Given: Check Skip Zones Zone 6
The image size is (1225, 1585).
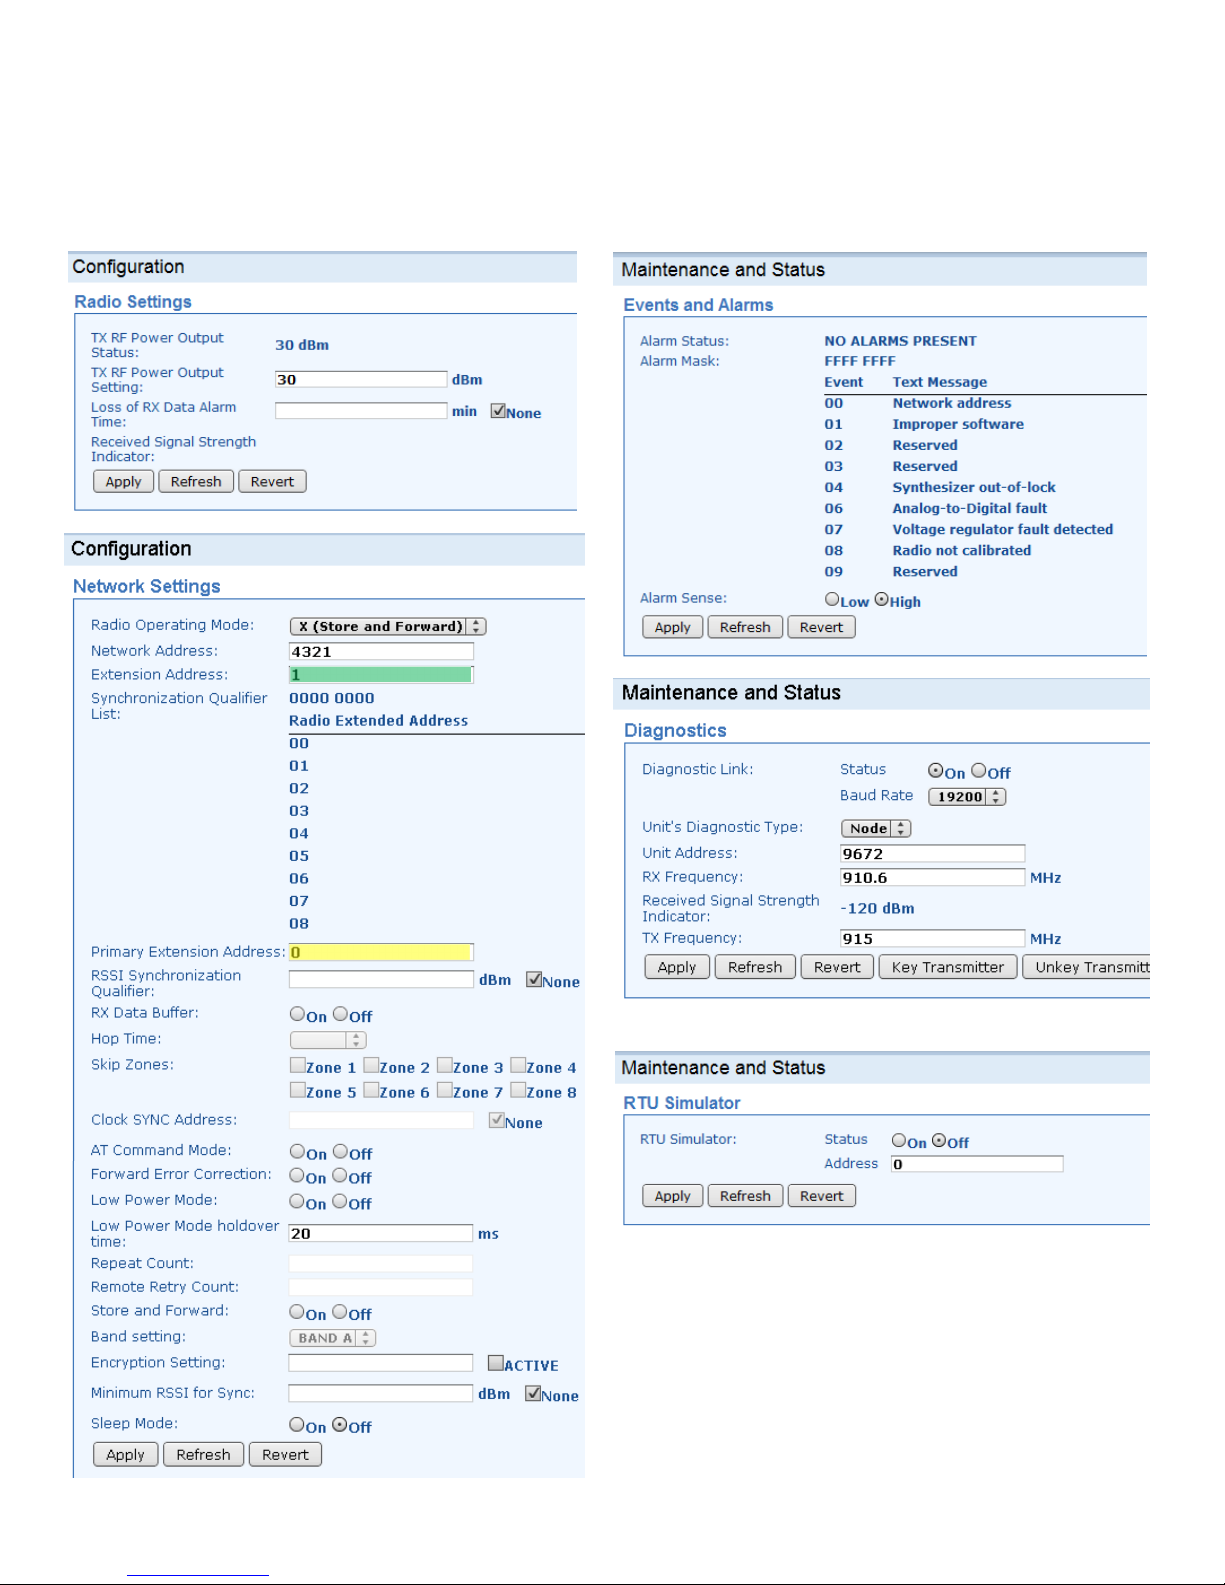Looking at the screenshot, I should click(371, 1091).
